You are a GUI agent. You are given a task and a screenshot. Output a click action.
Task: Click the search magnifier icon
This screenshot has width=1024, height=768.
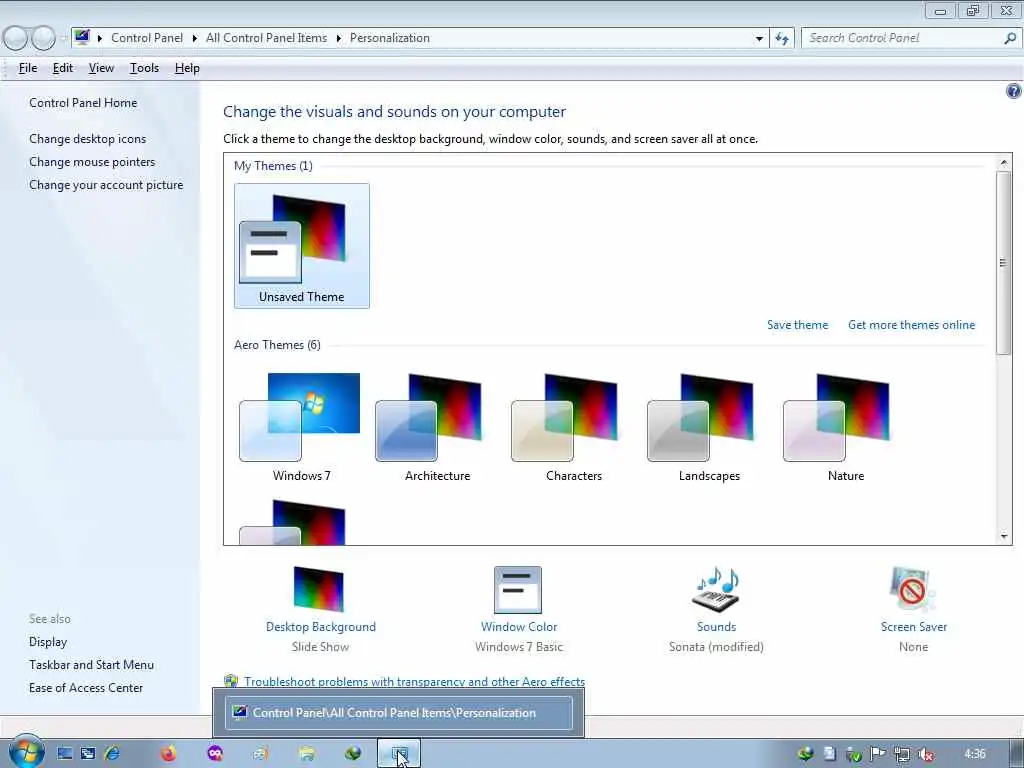coord(1010,38)
